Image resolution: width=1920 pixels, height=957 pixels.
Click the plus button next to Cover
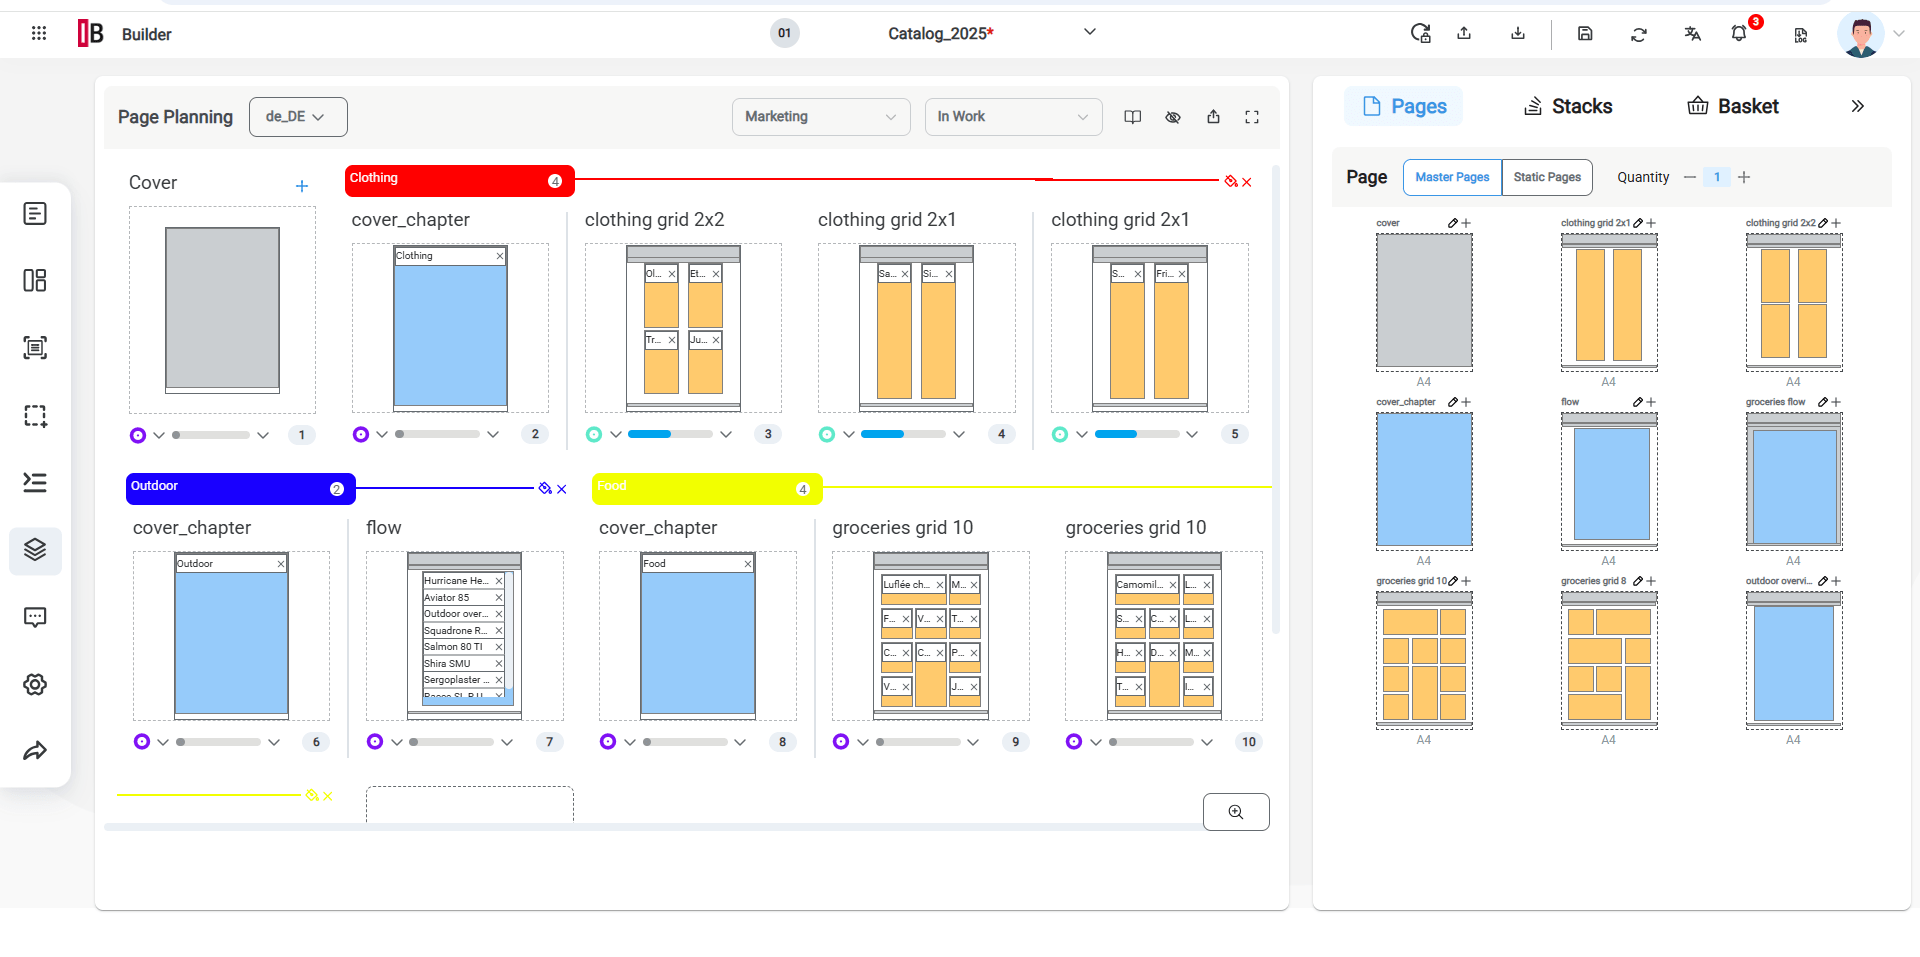302,185
